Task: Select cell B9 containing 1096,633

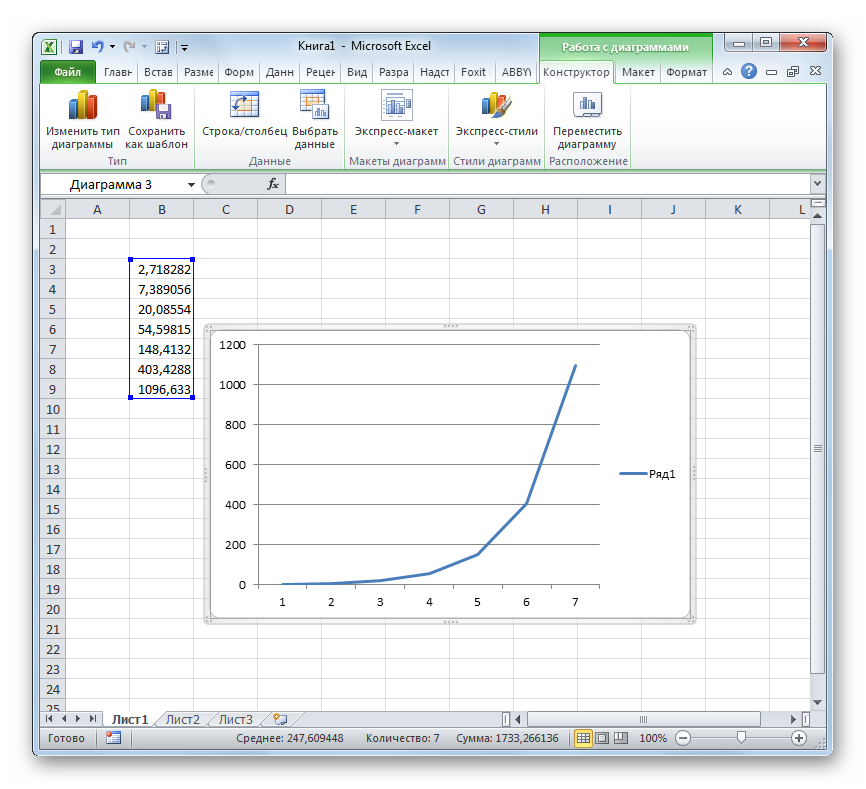Action: point(162,389)
